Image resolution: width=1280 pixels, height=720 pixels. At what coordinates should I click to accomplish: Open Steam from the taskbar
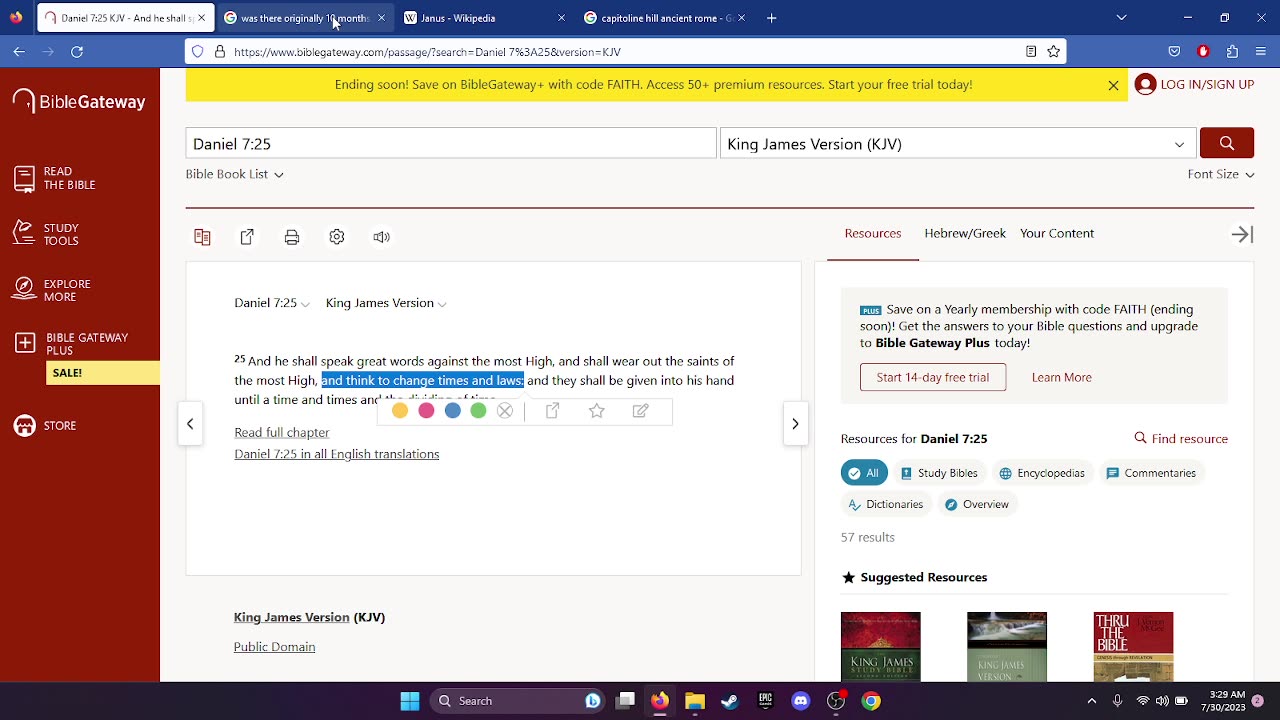pyautogui.click(x=730, y=701)
